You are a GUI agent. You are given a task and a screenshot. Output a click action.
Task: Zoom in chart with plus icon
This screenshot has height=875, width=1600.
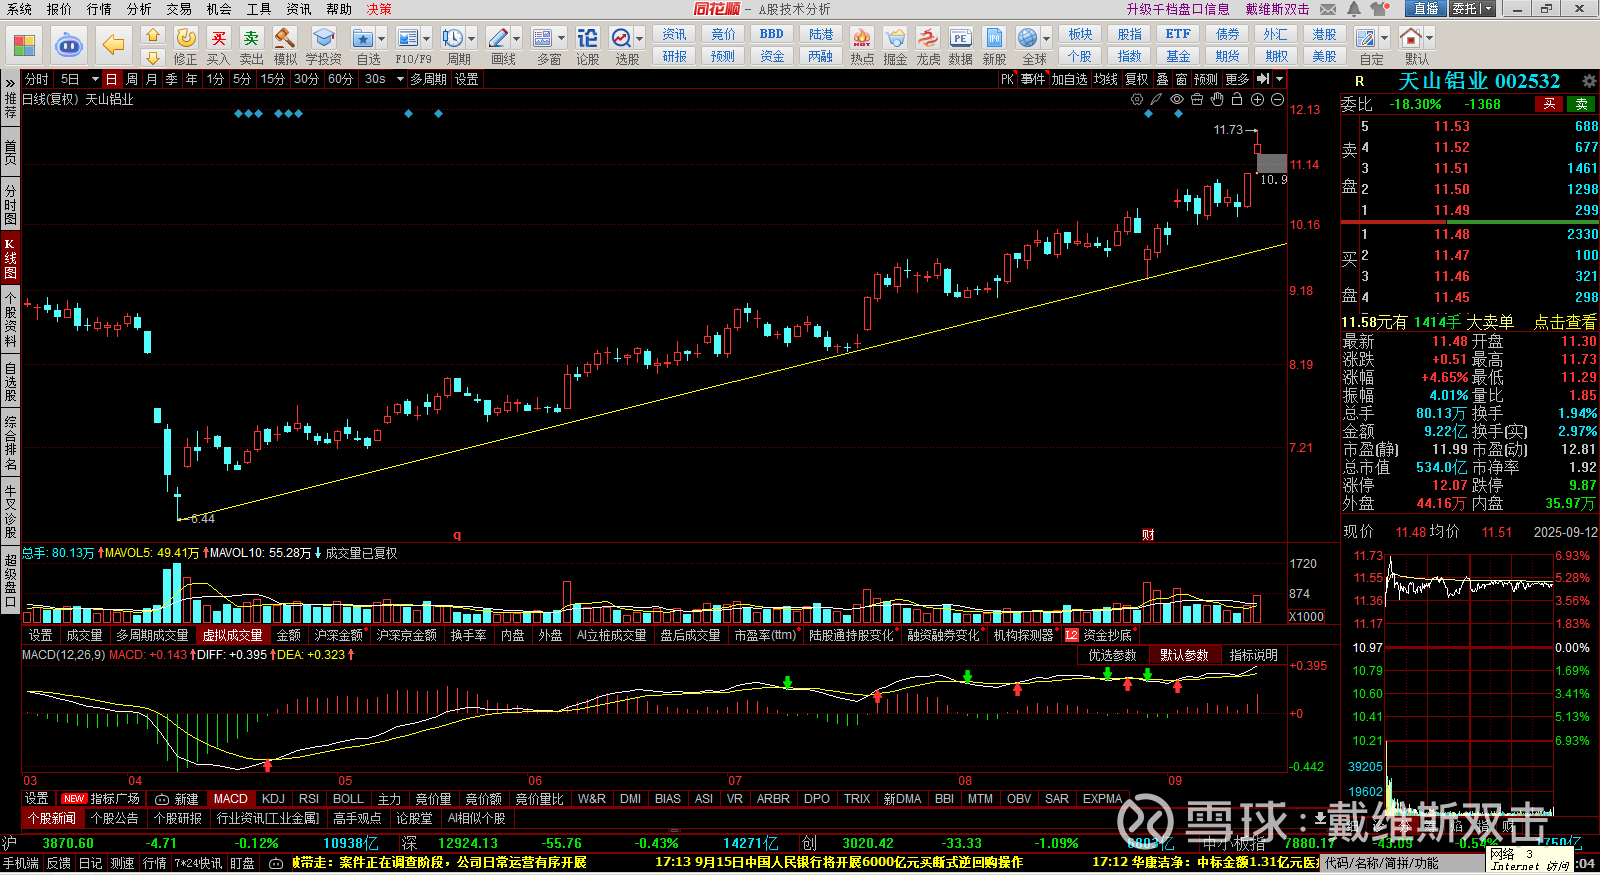tap(1257, 100)
